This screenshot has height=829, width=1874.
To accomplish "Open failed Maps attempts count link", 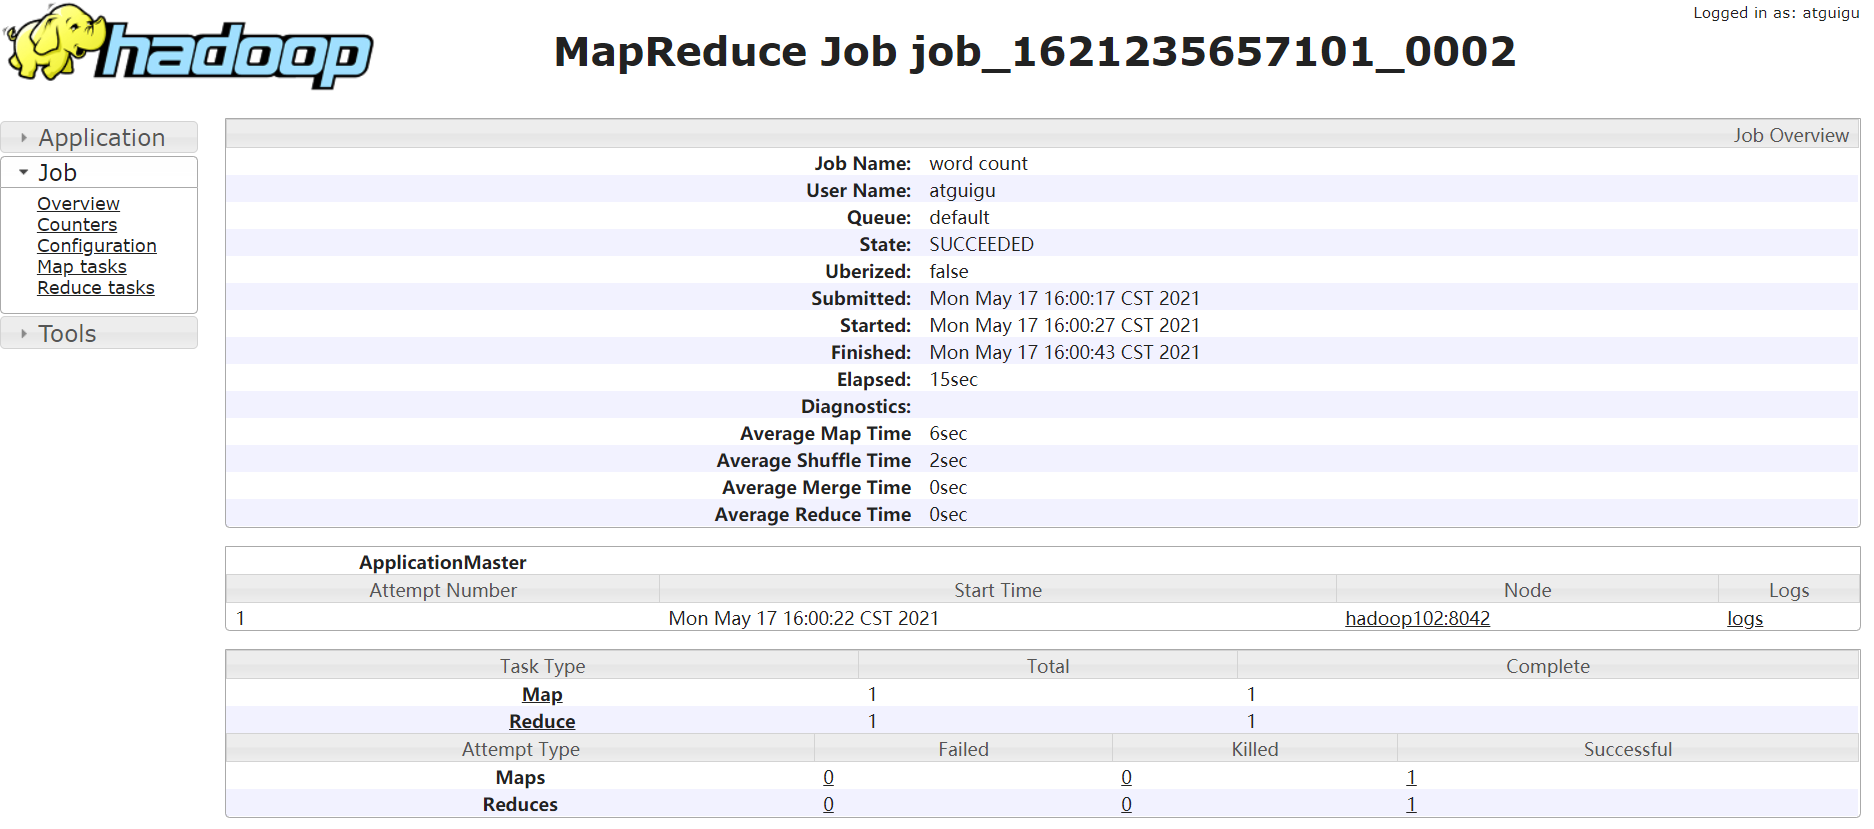I will tap(828, 777).
